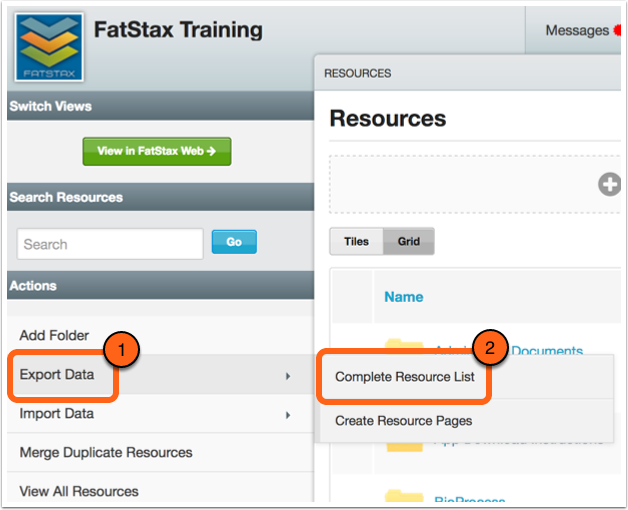This screenshot has width=628, height=510.
Task: Click the plus add resource icon
Action: tap(609, 185)
